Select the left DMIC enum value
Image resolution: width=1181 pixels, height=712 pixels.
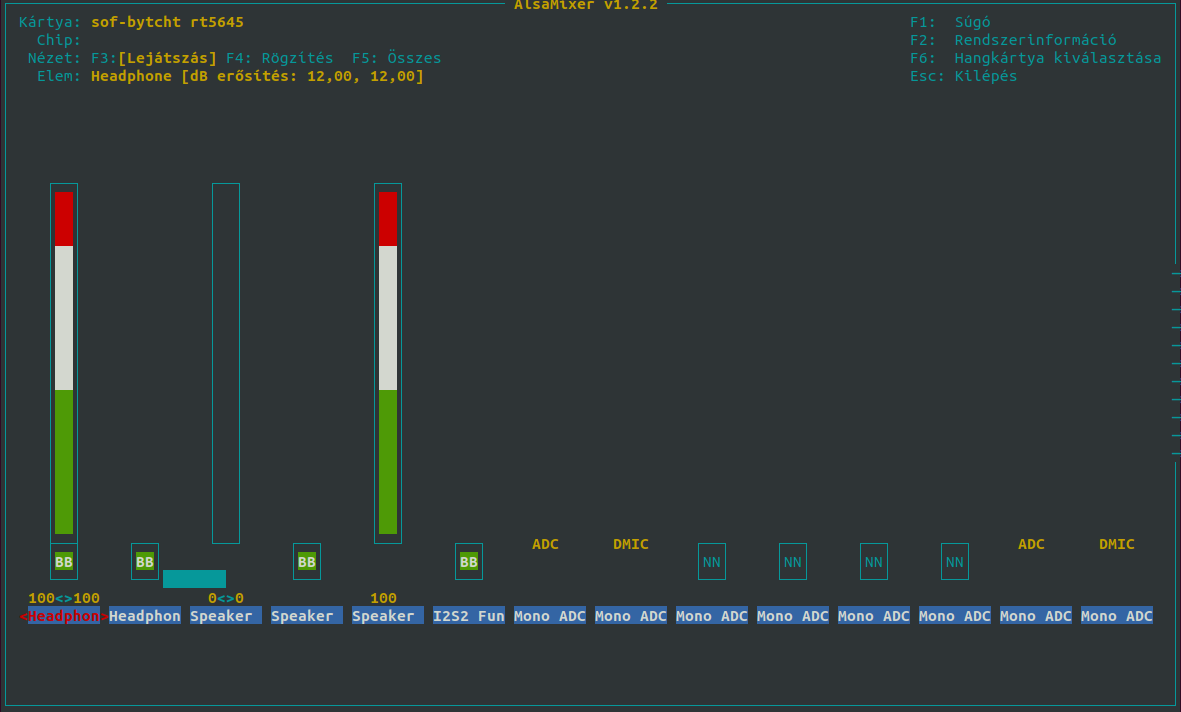[x=630, y=544]
